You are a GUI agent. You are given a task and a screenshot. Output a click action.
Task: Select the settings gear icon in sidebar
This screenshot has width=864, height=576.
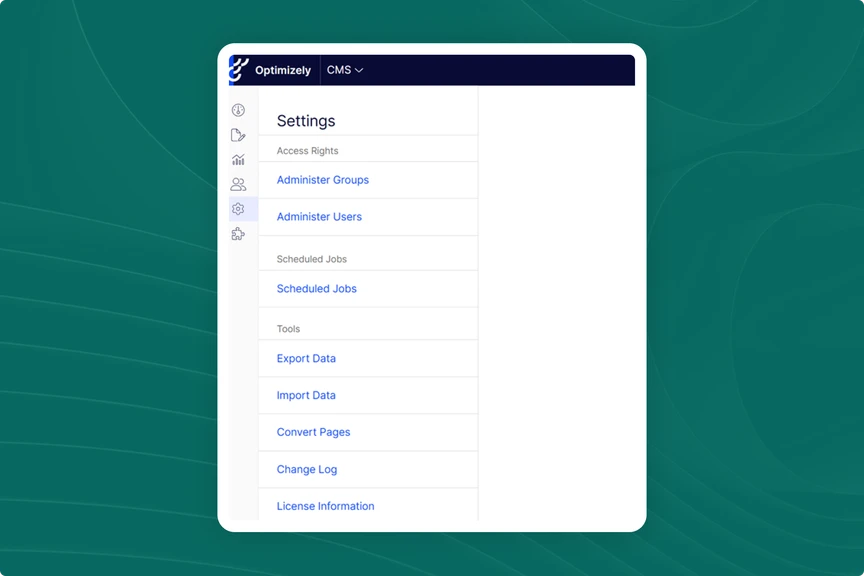pos(238,209)
